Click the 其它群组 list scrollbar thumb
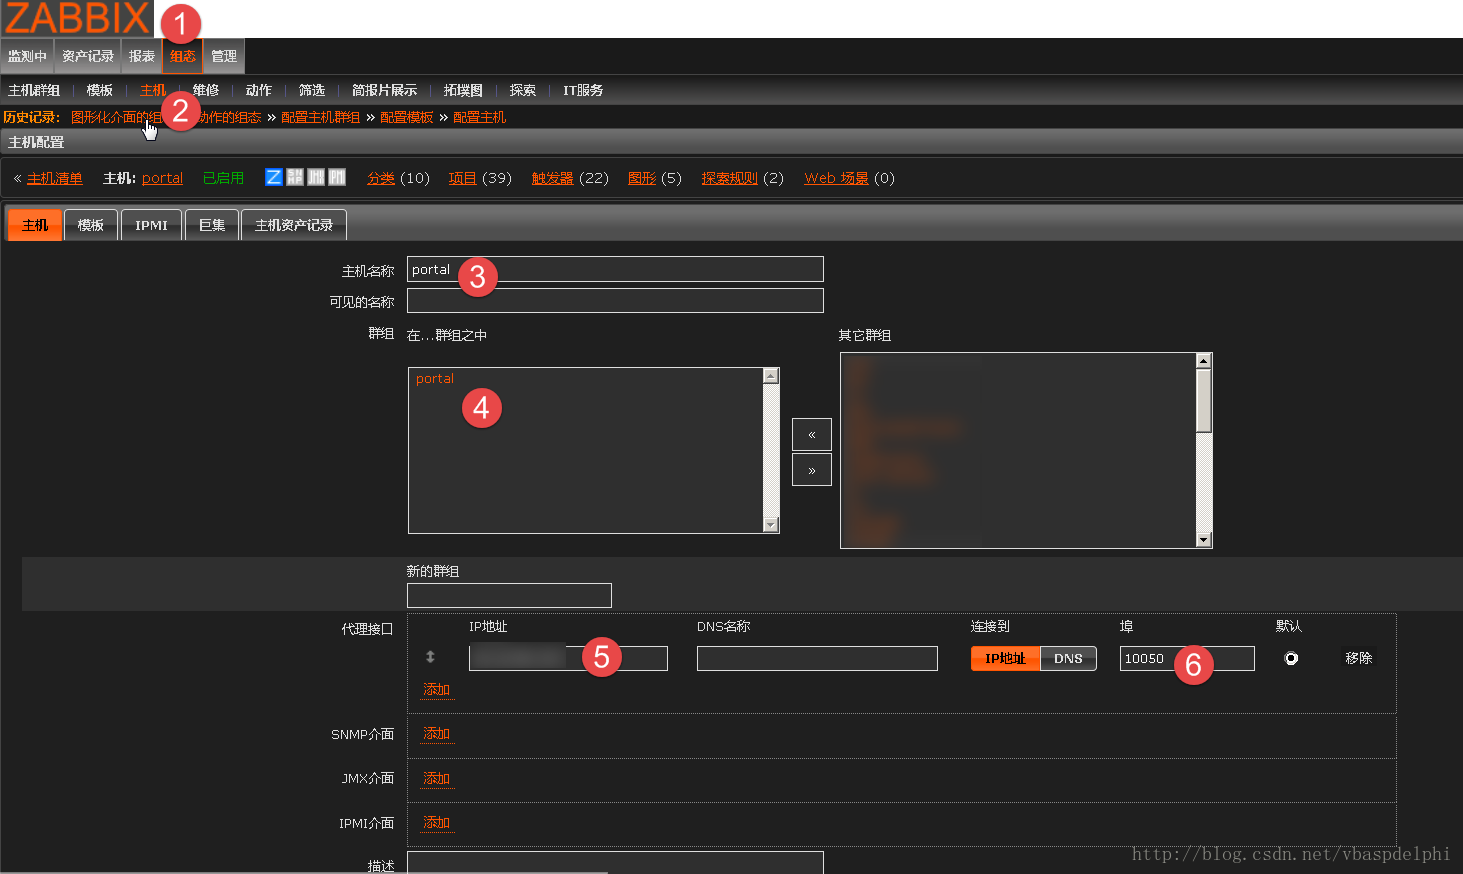 click(1204, 400)
